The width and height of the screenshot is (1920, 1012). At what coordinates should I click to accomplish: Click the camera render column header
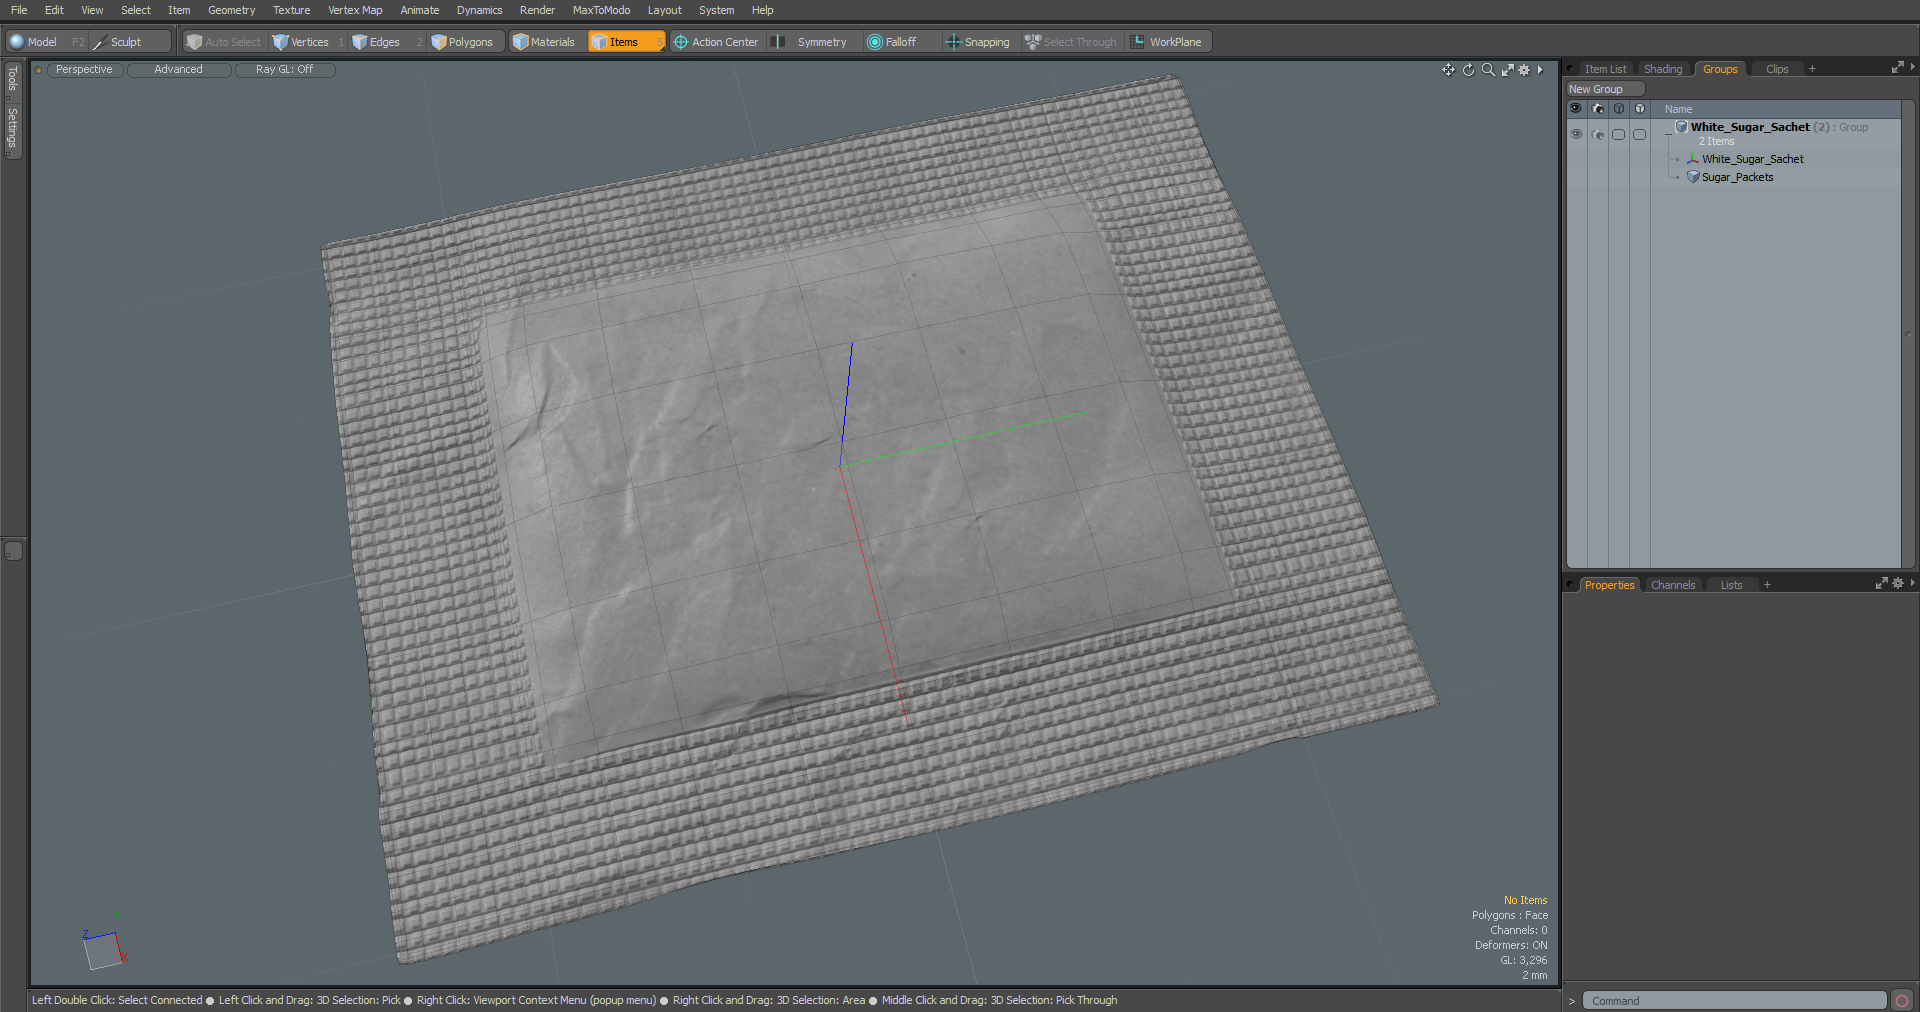pos(1598,109)
